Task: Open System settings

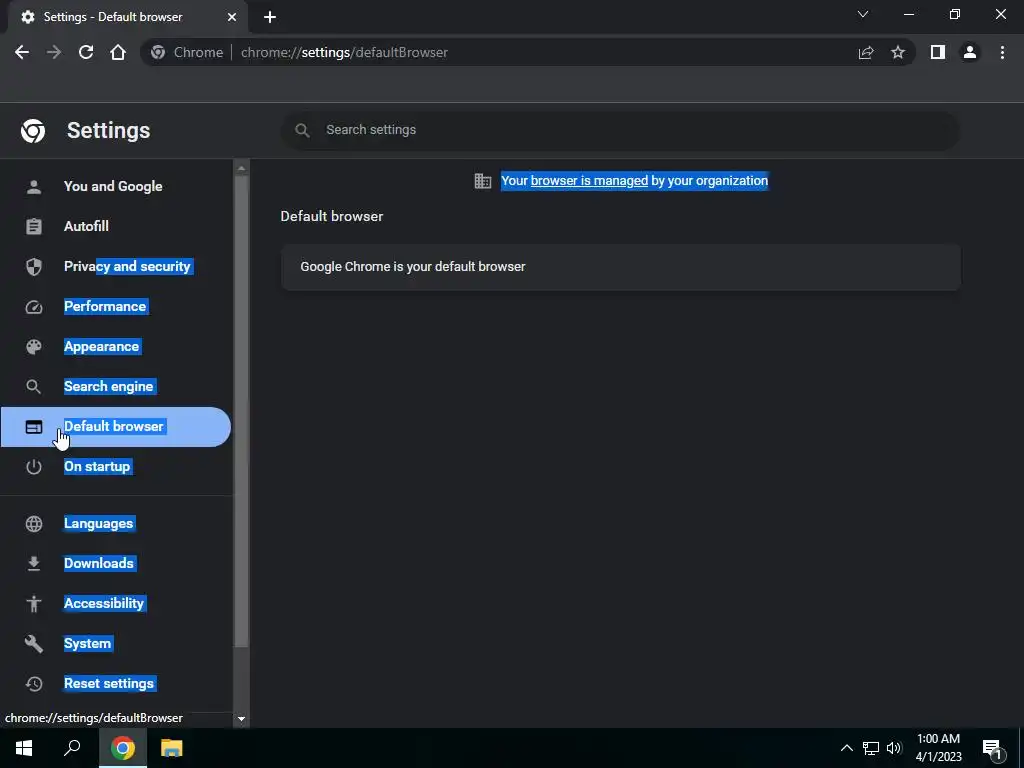Action: (x=88, y=643)
